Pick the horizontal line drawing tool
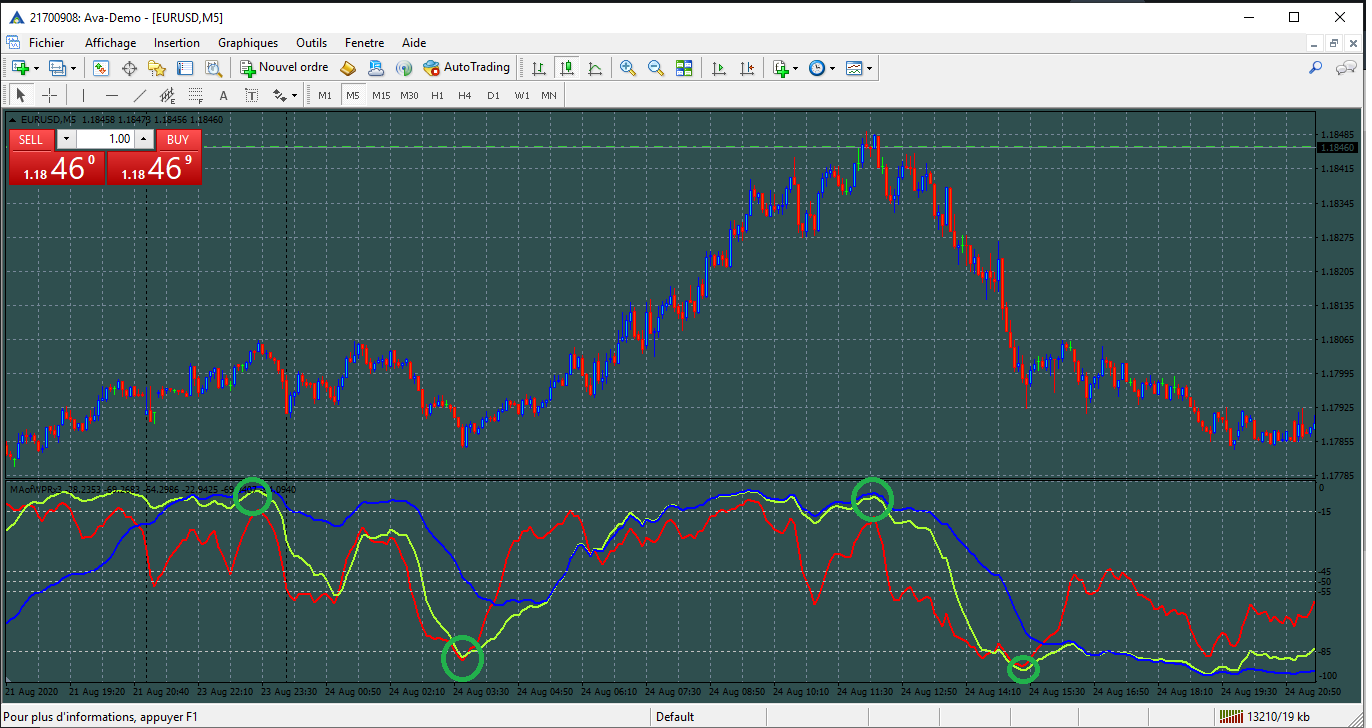This screenshot has width=1372, height=728. point(111,95)
